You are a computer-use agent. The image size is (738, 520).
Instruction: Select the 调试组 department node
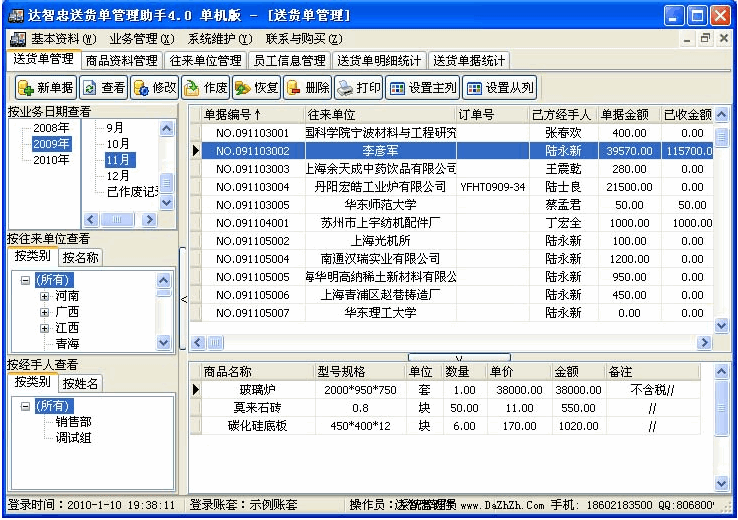[x=73, y=438]
